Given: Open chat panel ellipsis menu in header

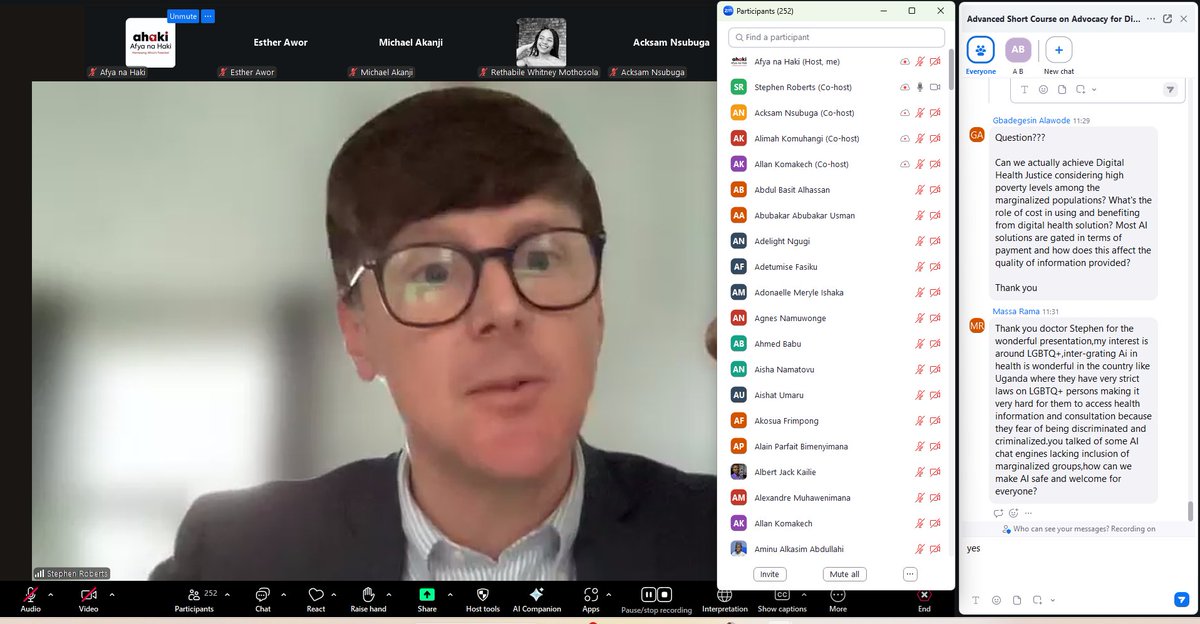Looking at the screenshot, I should pyautogui.click(x=1149, y=19).
